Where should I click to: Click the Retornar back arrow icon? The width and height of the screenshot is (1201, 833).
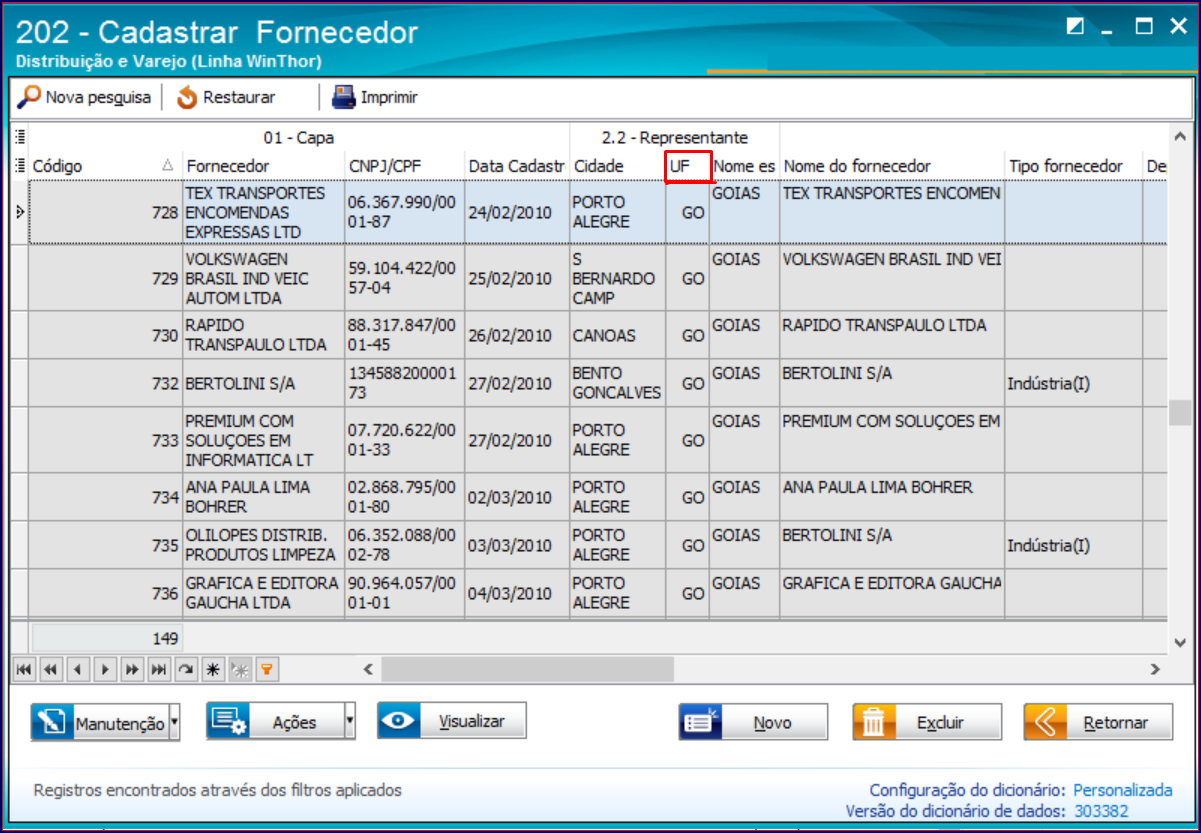coord(1046,722)
